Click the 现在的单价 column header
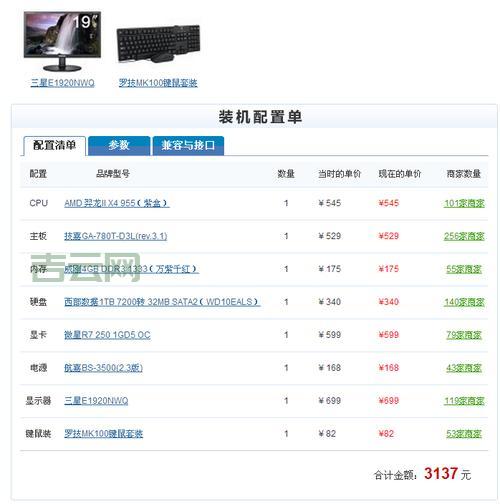Image resolution: width=500 pixels, height=504 pixels. (400, 174)
